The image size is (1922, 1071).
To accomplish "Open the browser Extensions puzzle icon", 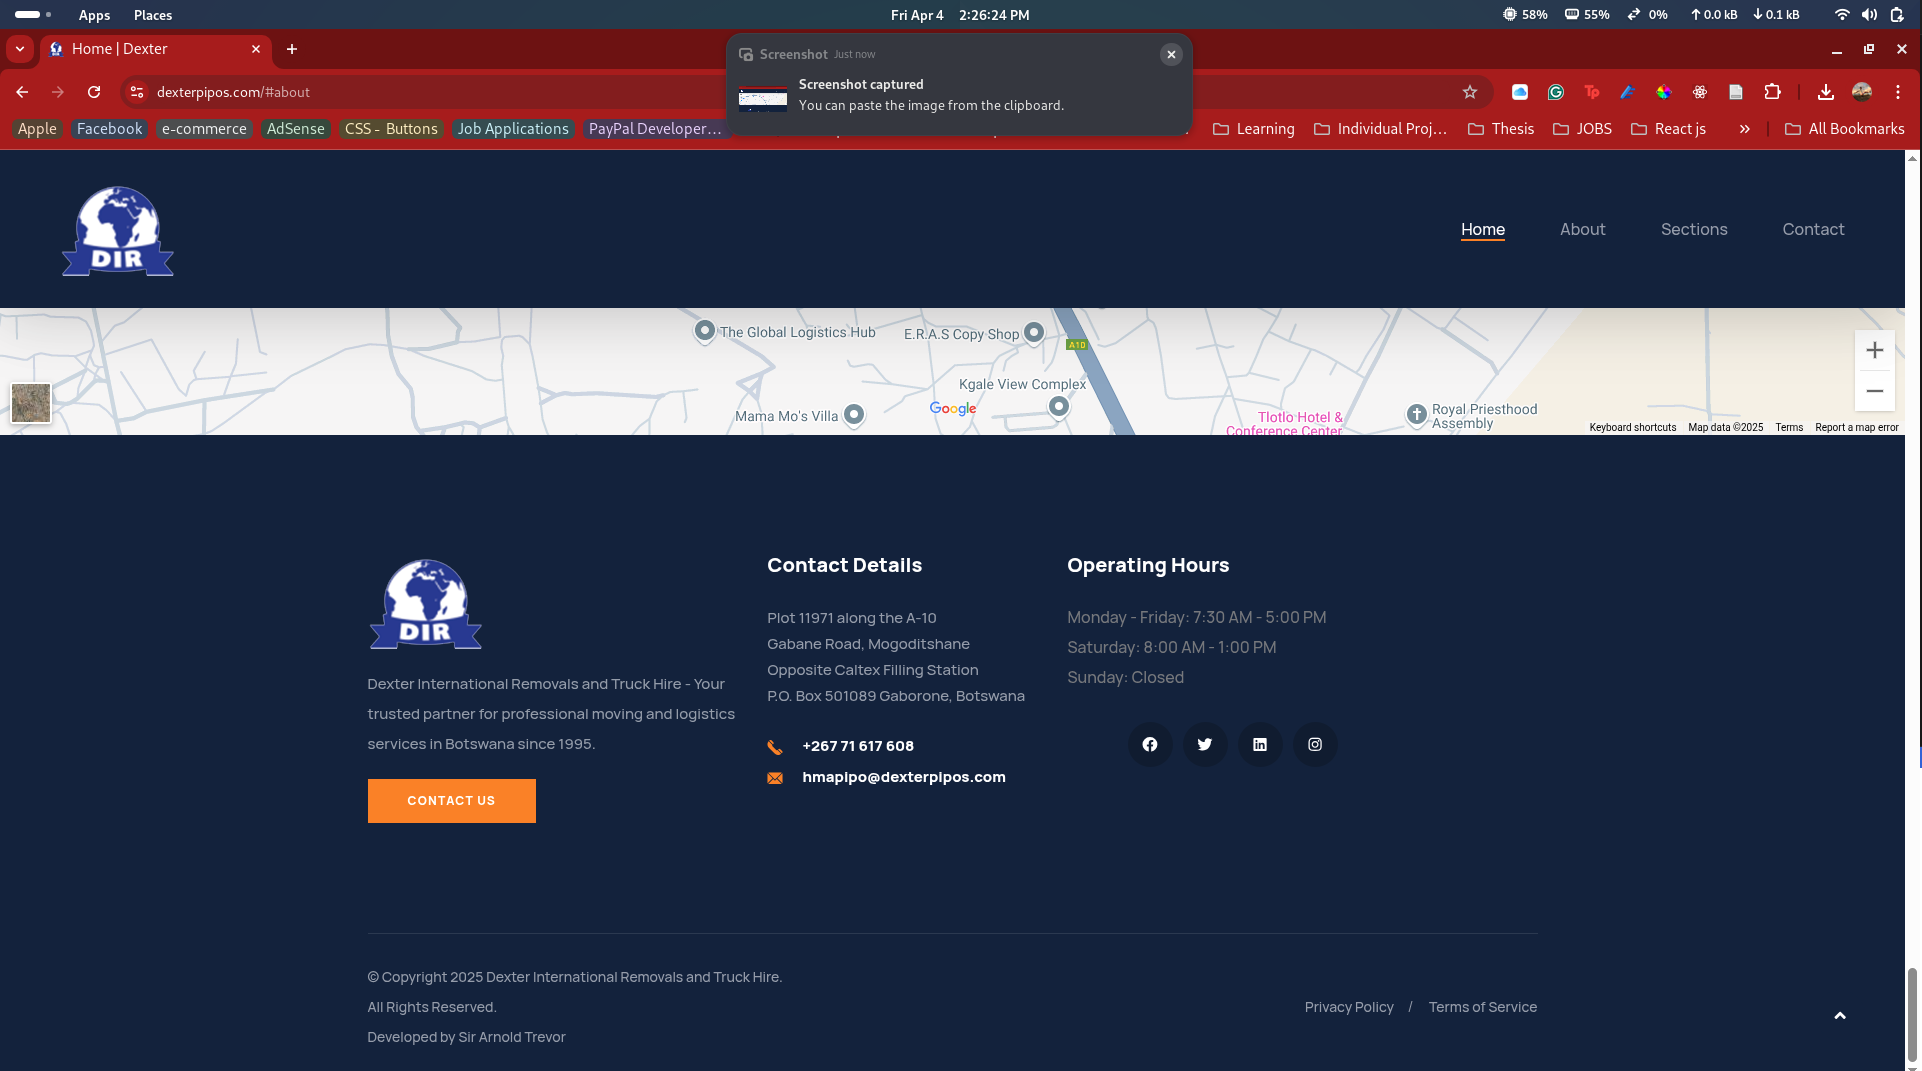I will [1772, 92].
